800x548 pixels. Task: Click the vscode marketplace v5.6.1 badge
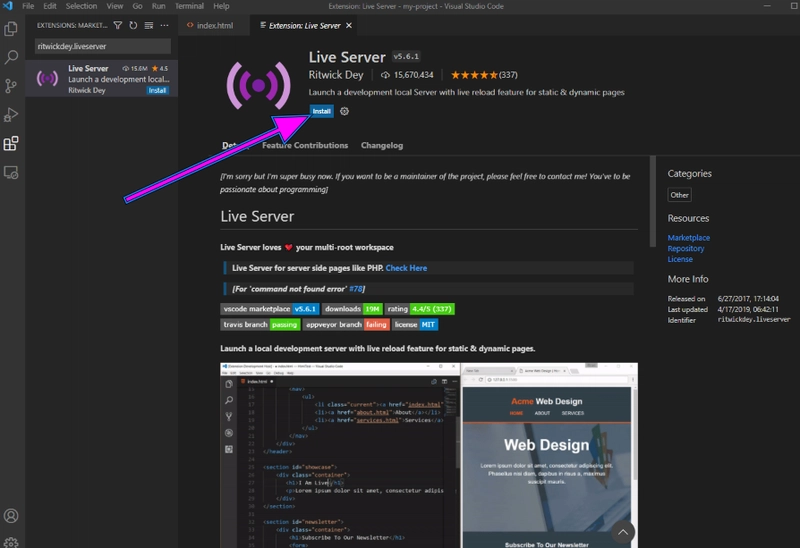(x=270, y=309)
